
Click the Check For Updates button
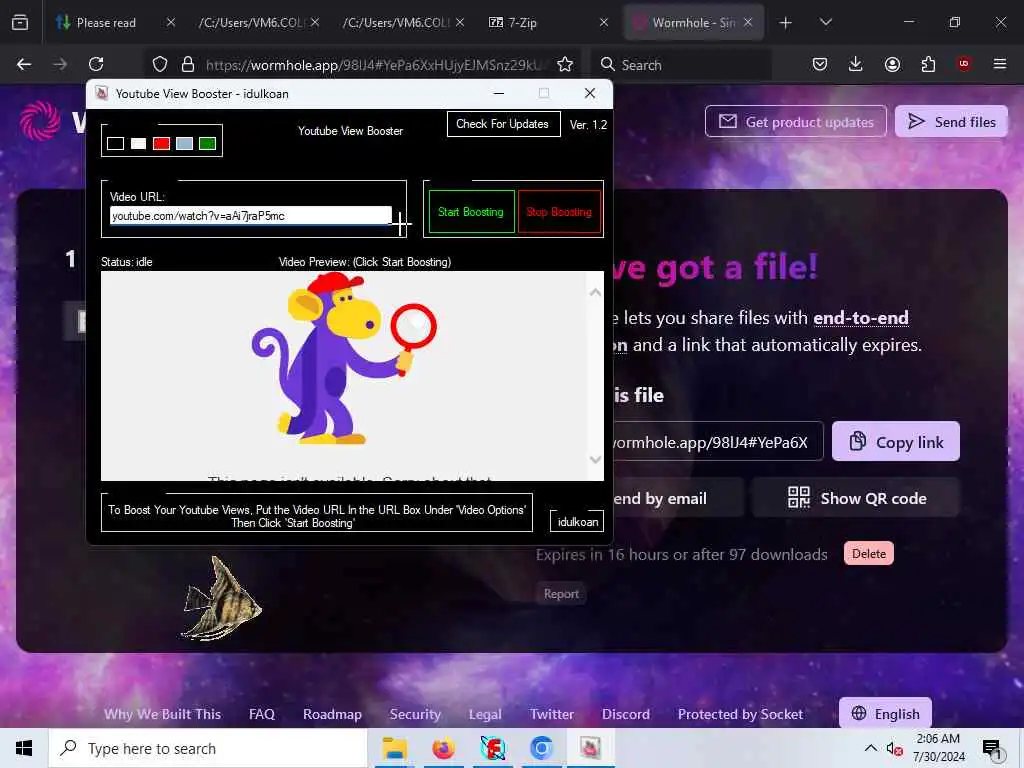(x=503, y=124)
